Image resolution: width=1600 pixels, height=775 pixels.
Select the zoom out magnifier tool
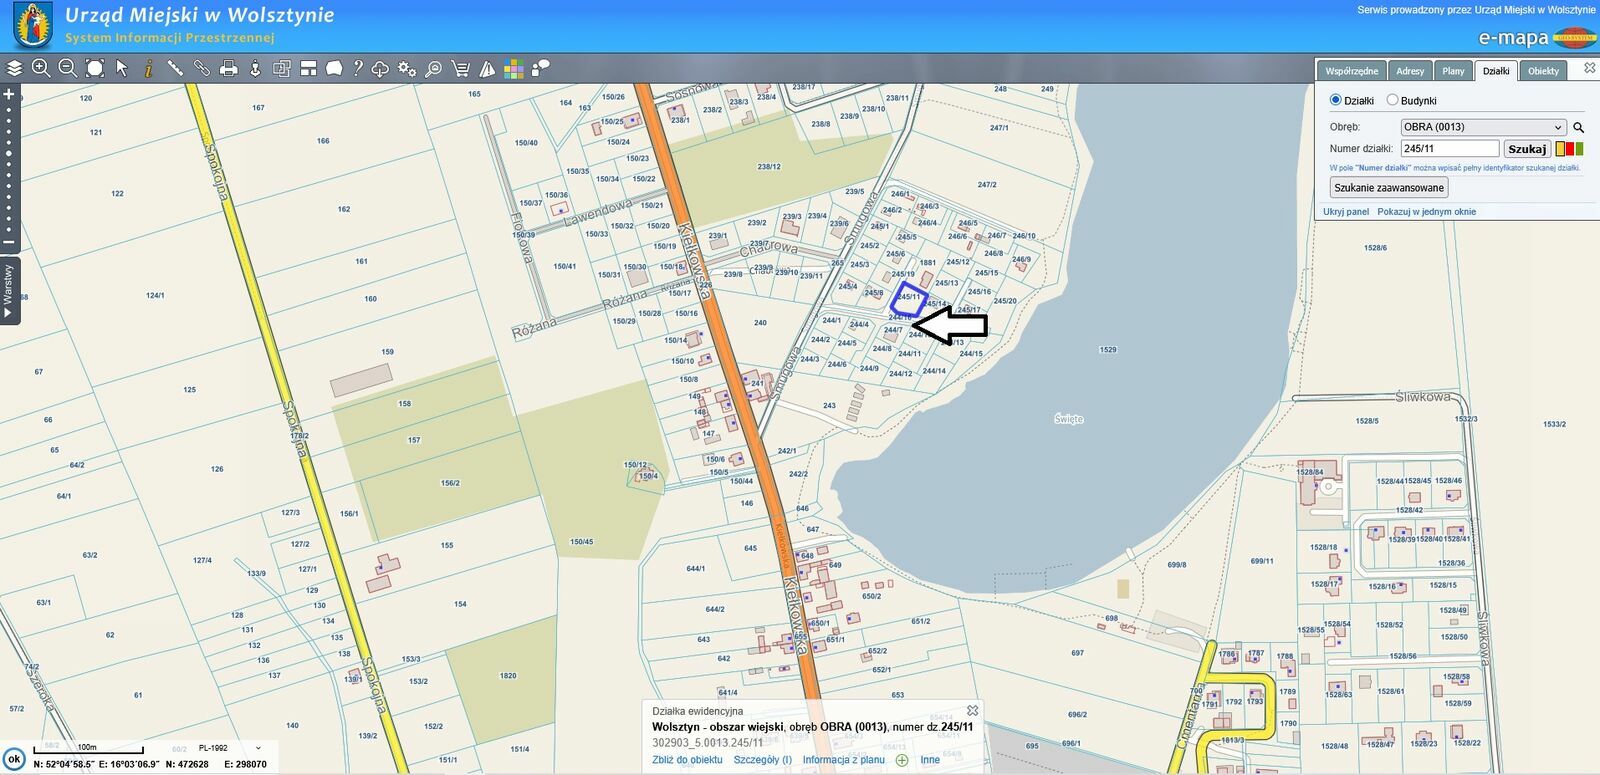[x=68, y=68]
